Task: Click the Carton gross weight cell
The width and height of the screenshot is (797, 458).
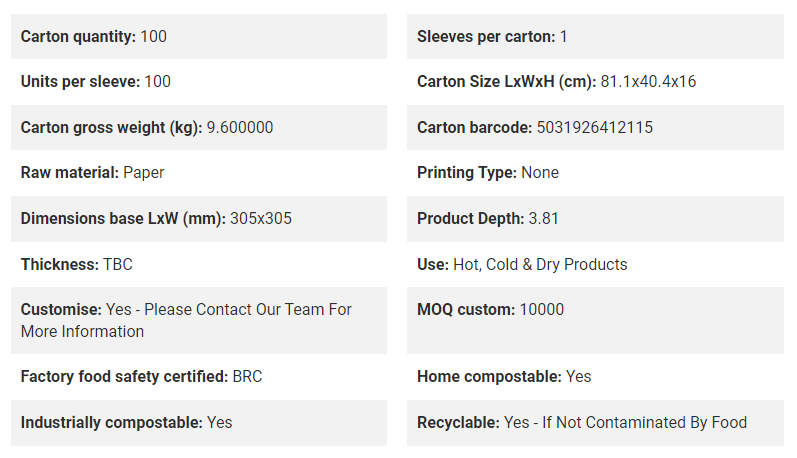Action: pyautogui.click(x=199, y=128)
